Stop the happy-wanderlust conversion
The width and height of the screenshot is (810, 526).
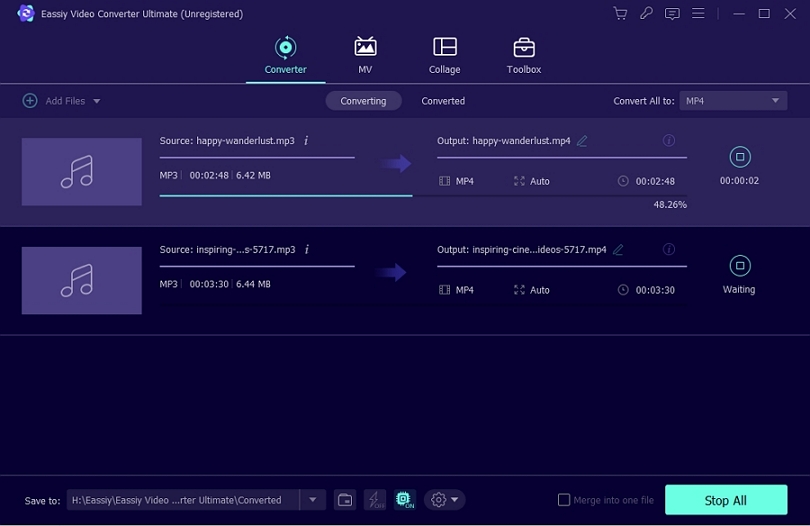tap(740, 157)
